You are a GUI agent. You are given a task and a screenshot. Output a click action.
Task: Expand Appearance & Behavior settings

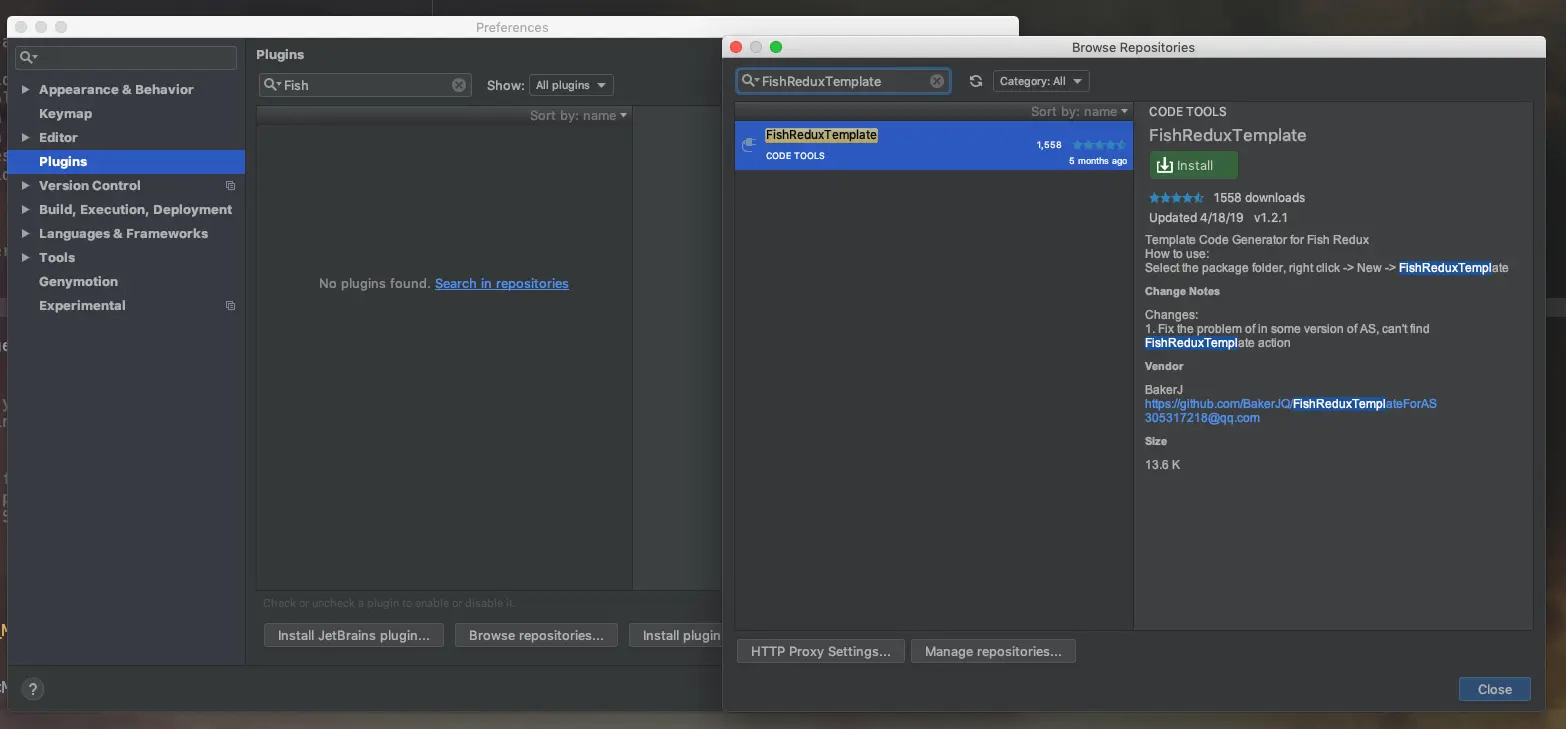[25, 90]
